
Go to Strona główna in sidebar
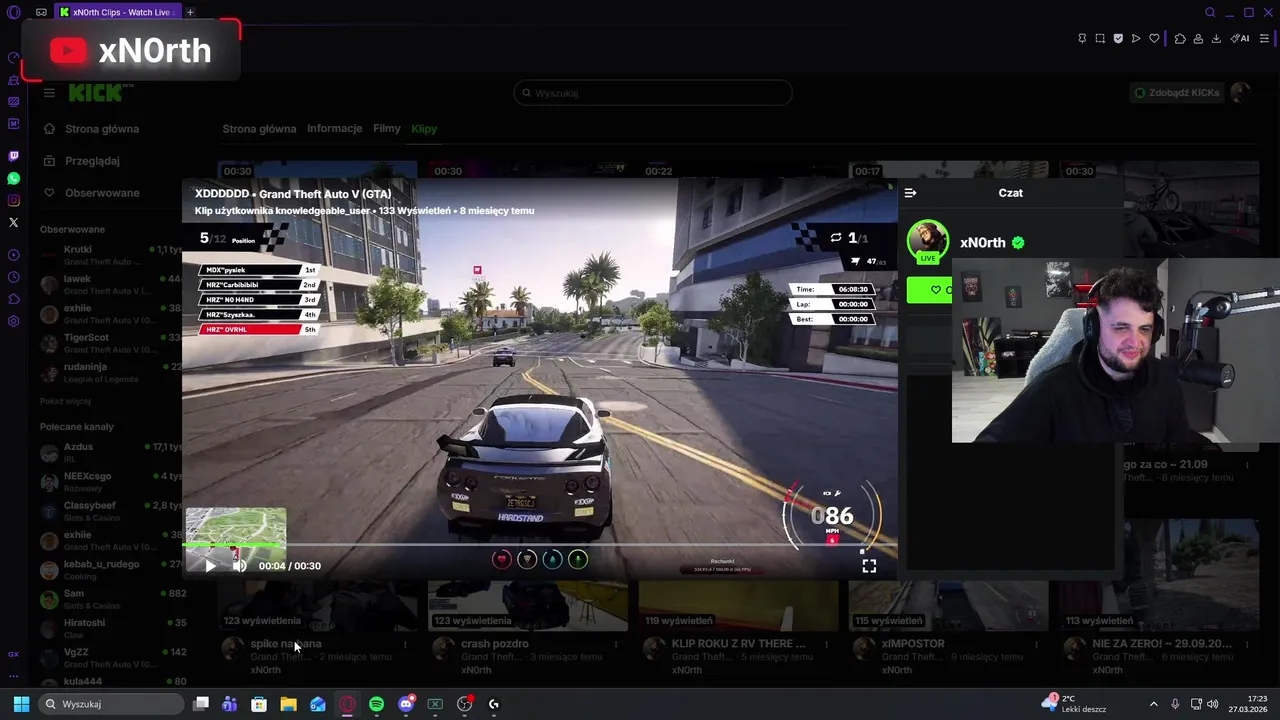[x=92, y=129]
